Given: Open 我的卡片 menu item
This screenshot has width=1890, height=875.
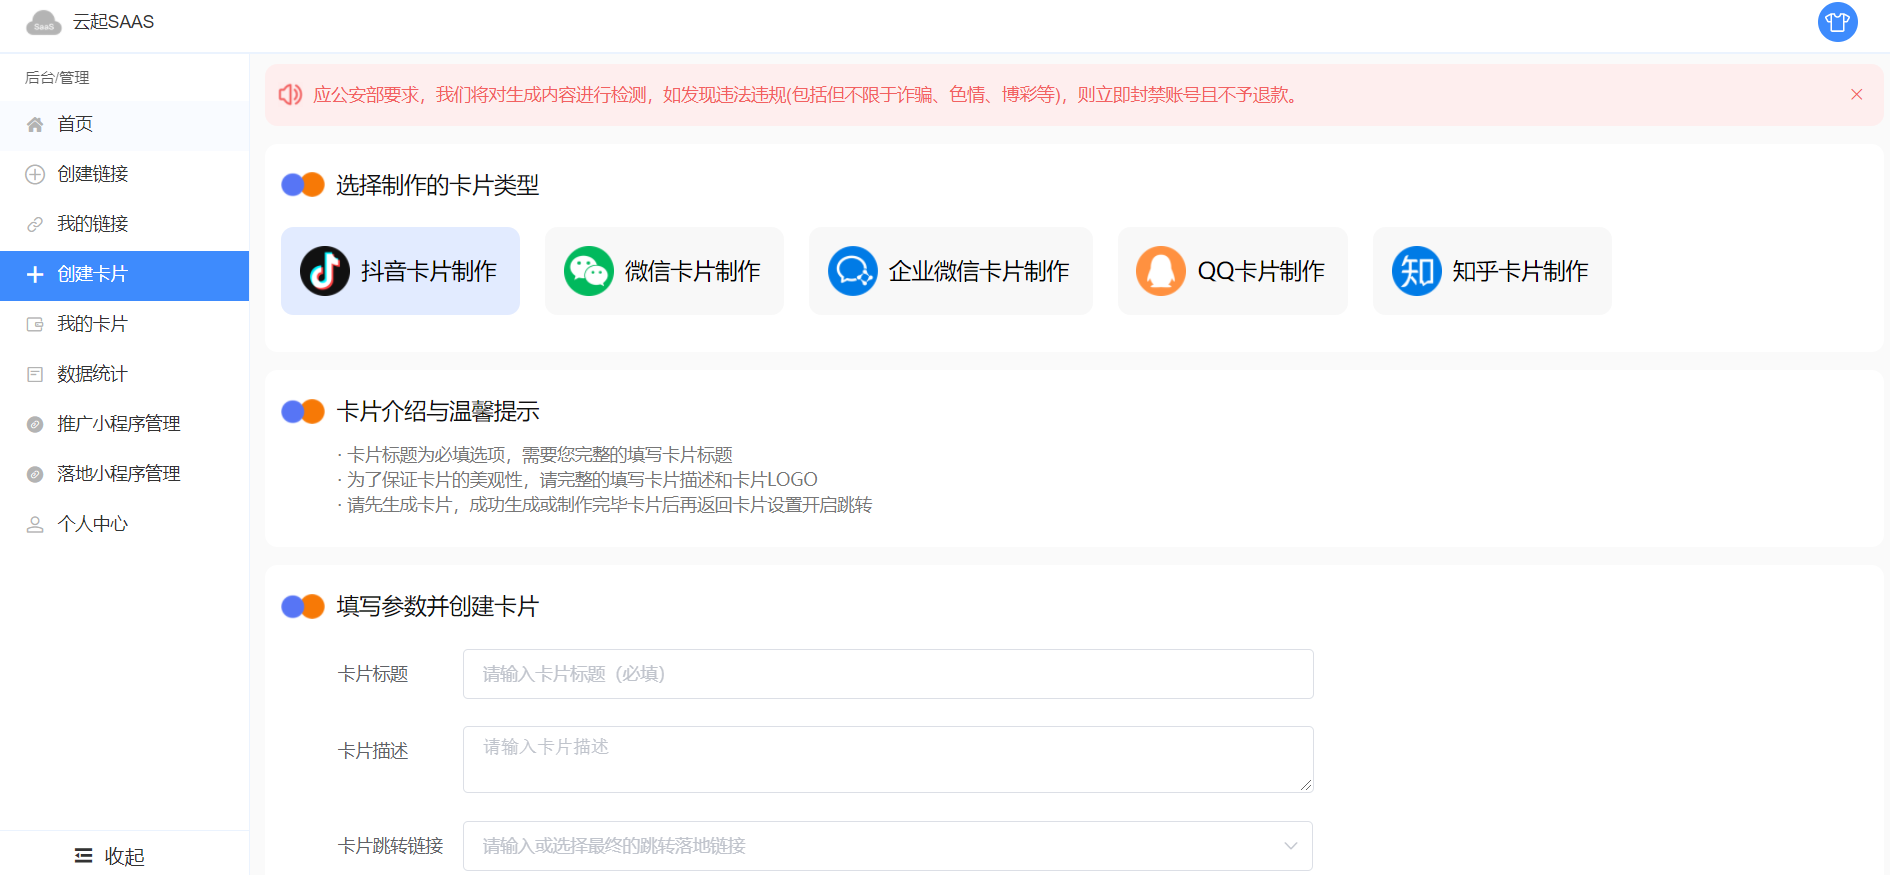Looking at the screenshot, I should 124,324.
